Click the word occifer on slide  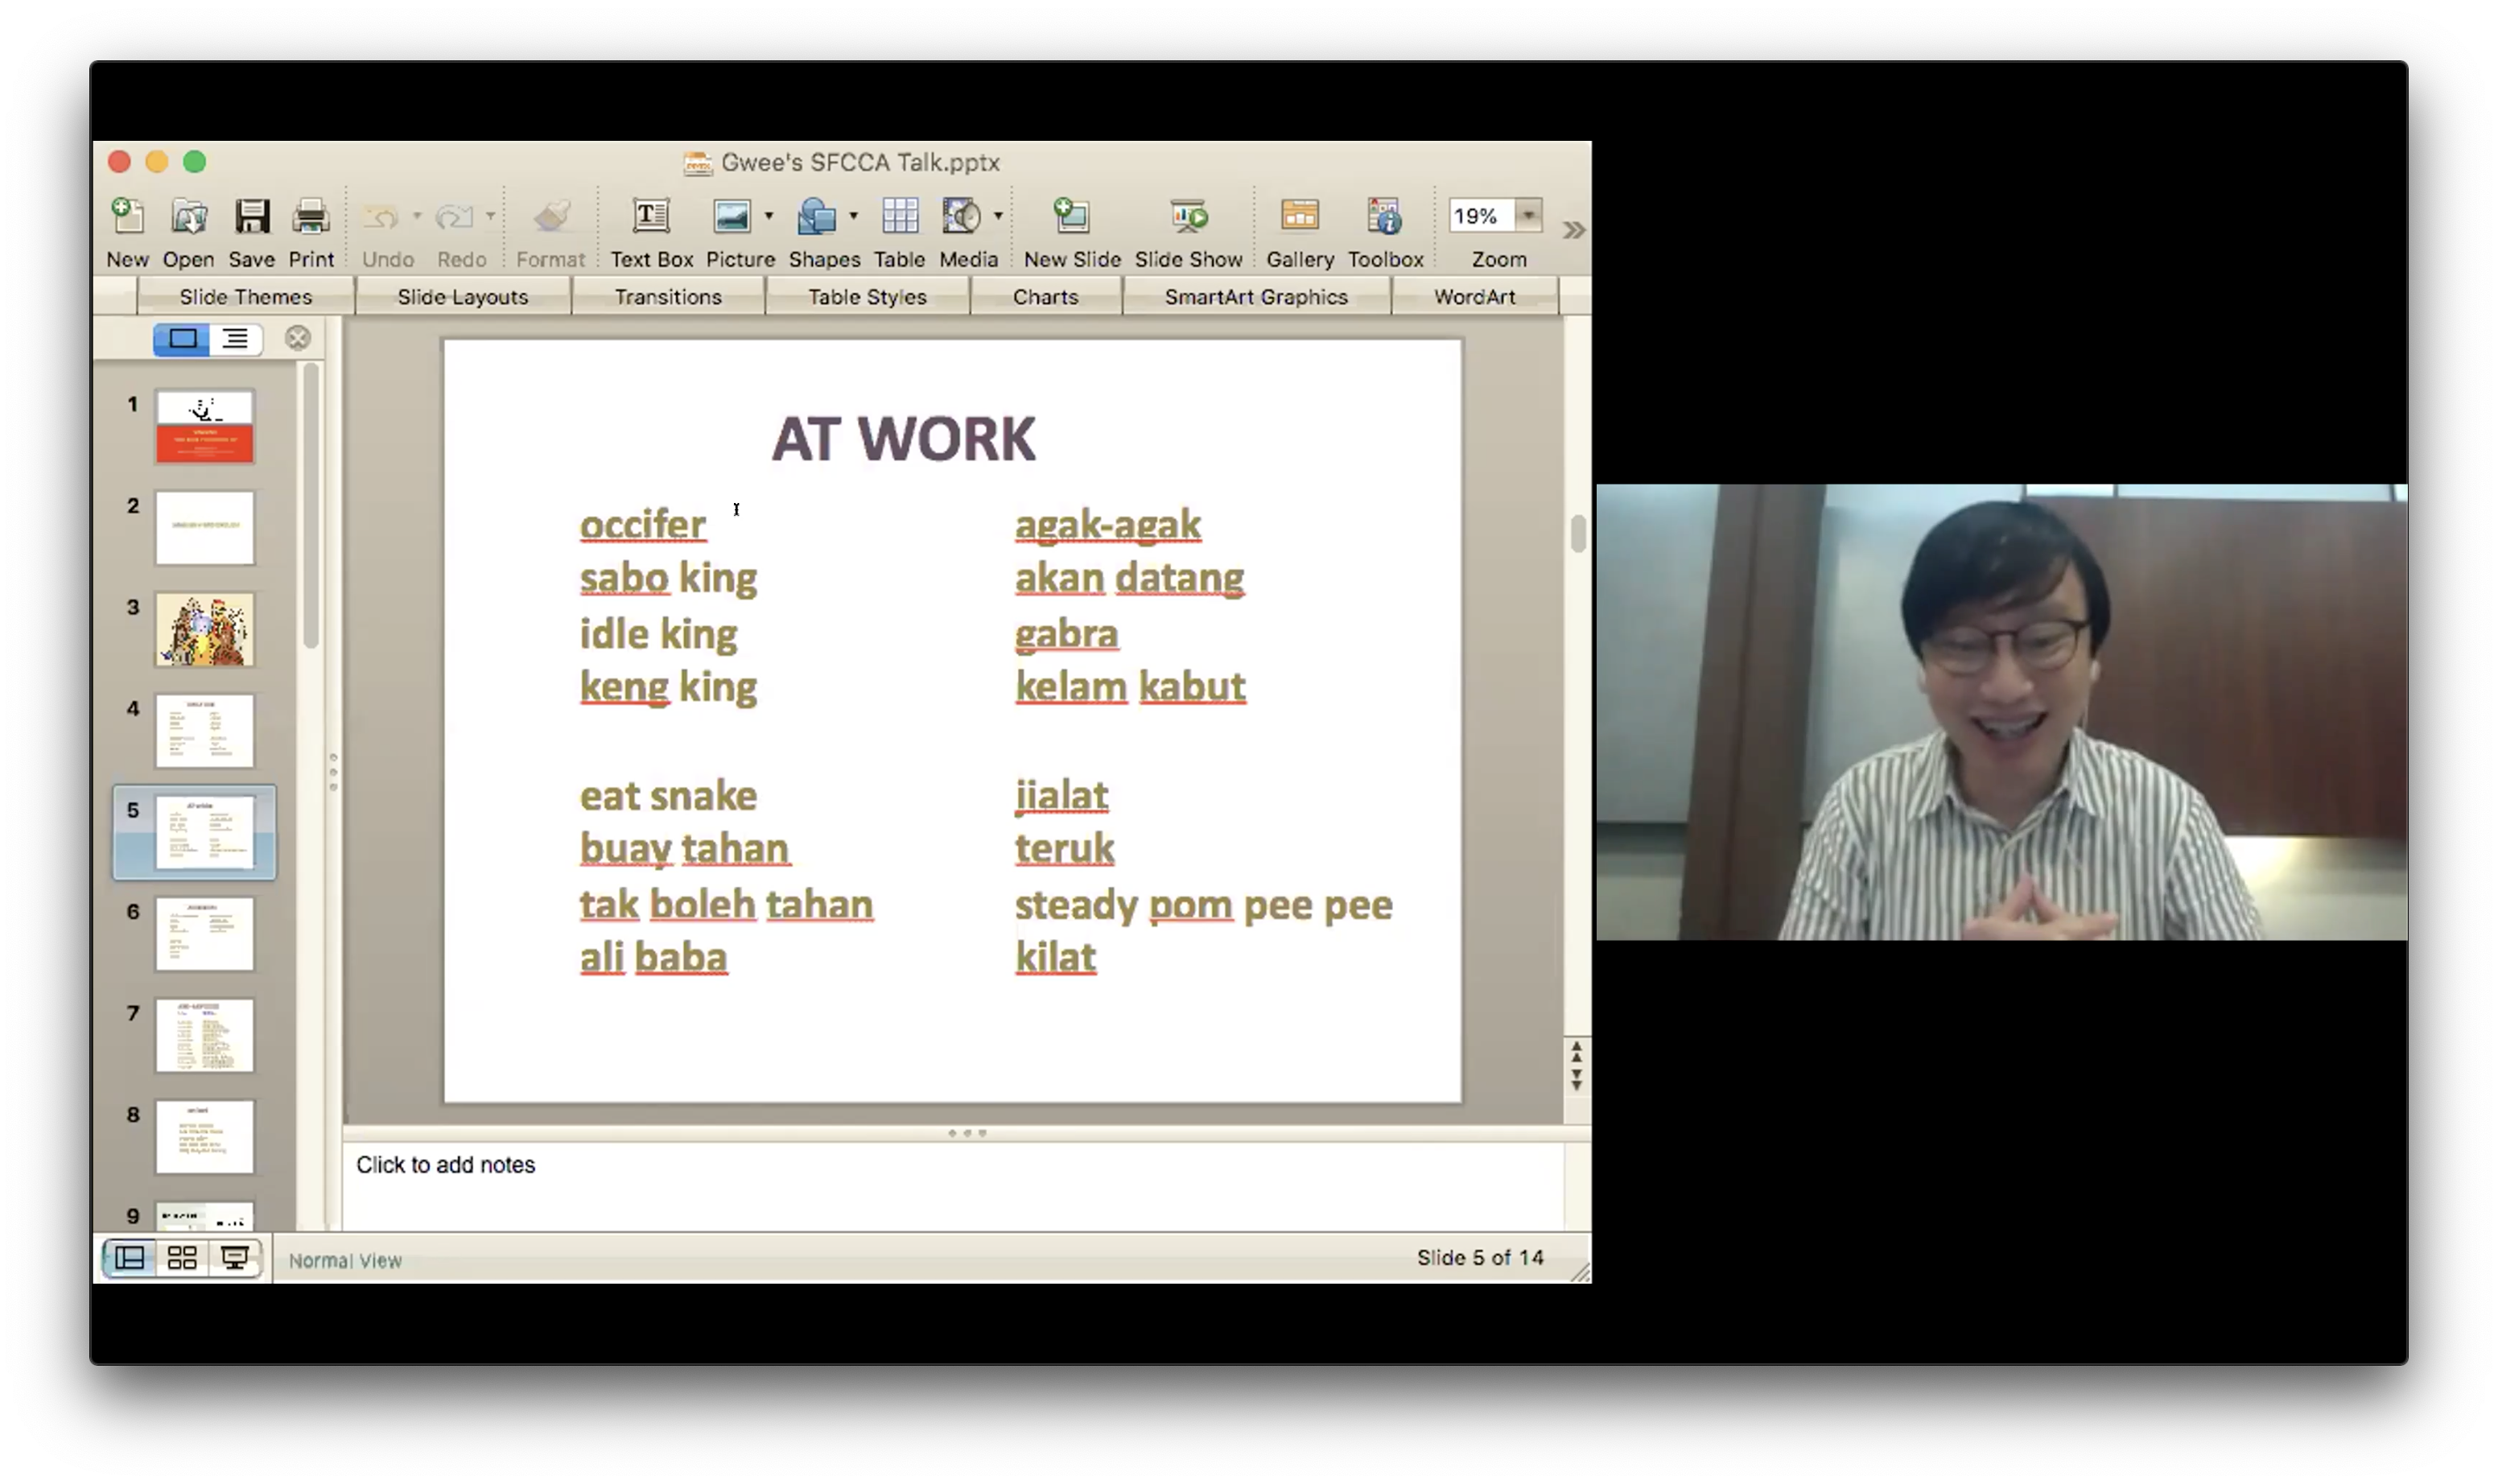(x=643, y=525)
